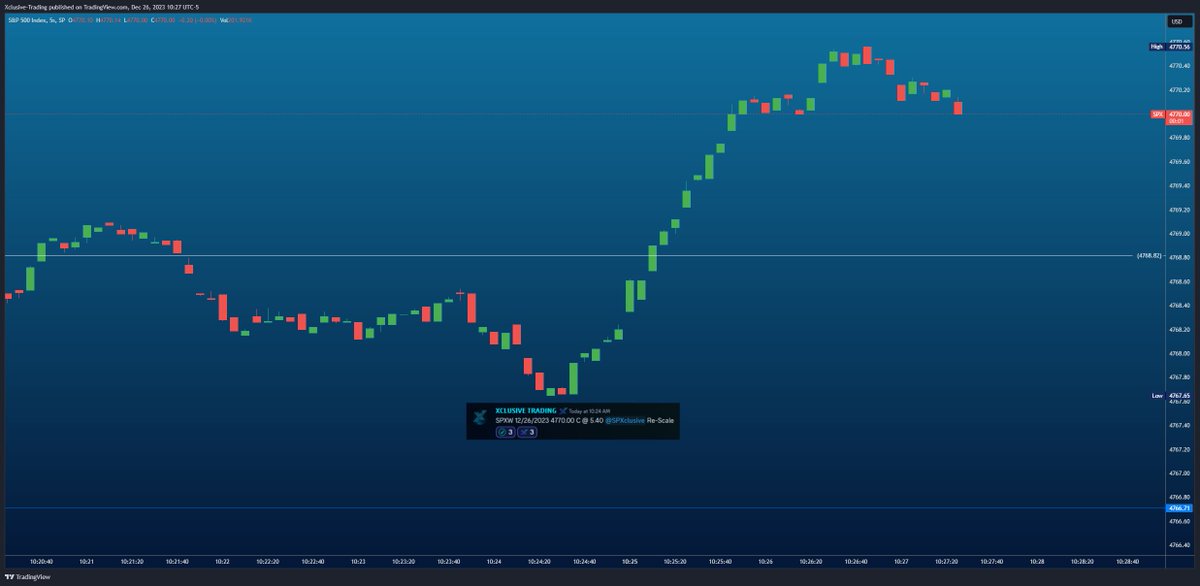
Task: Click the TradingView logo at bottom left
Action: 28,577
